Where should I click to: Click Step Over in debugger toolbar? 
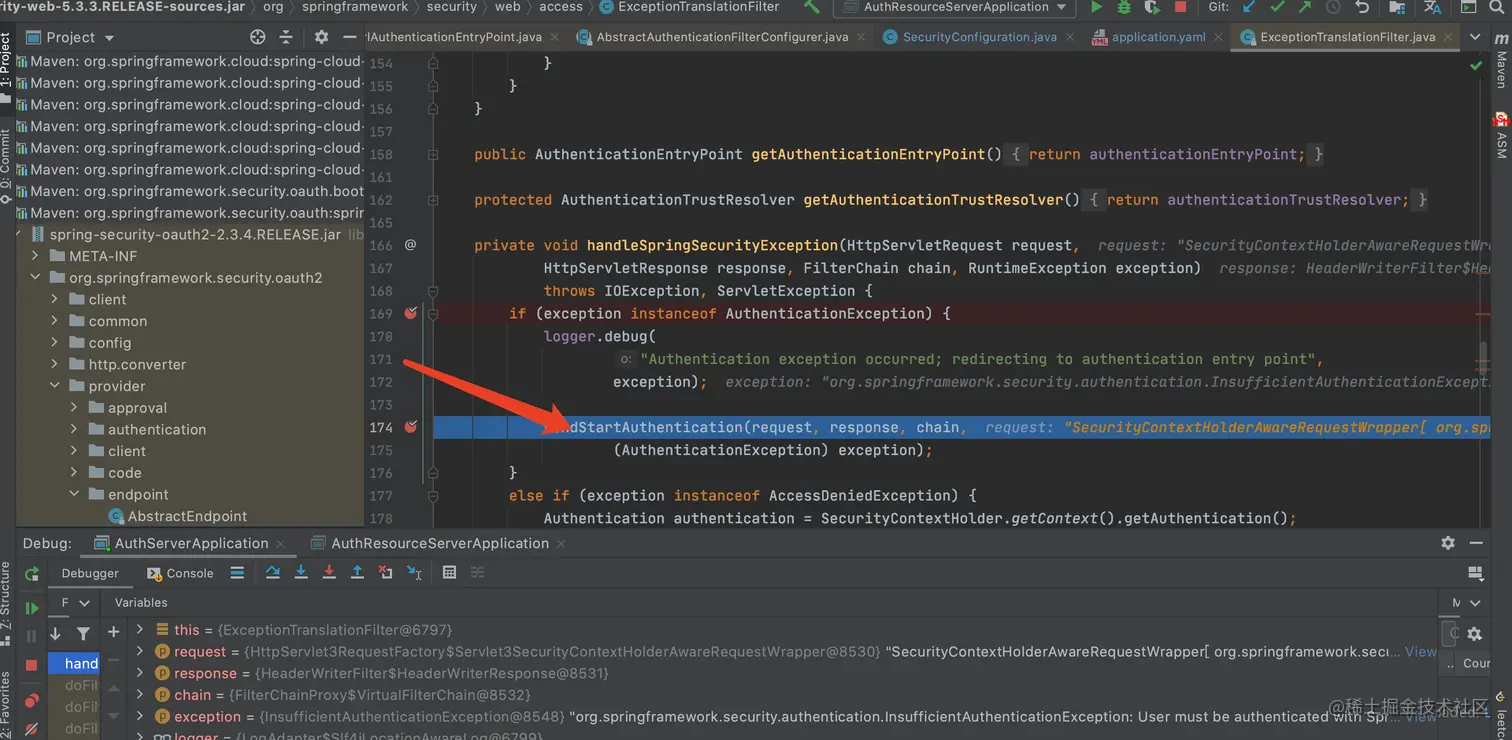[272, 572]
